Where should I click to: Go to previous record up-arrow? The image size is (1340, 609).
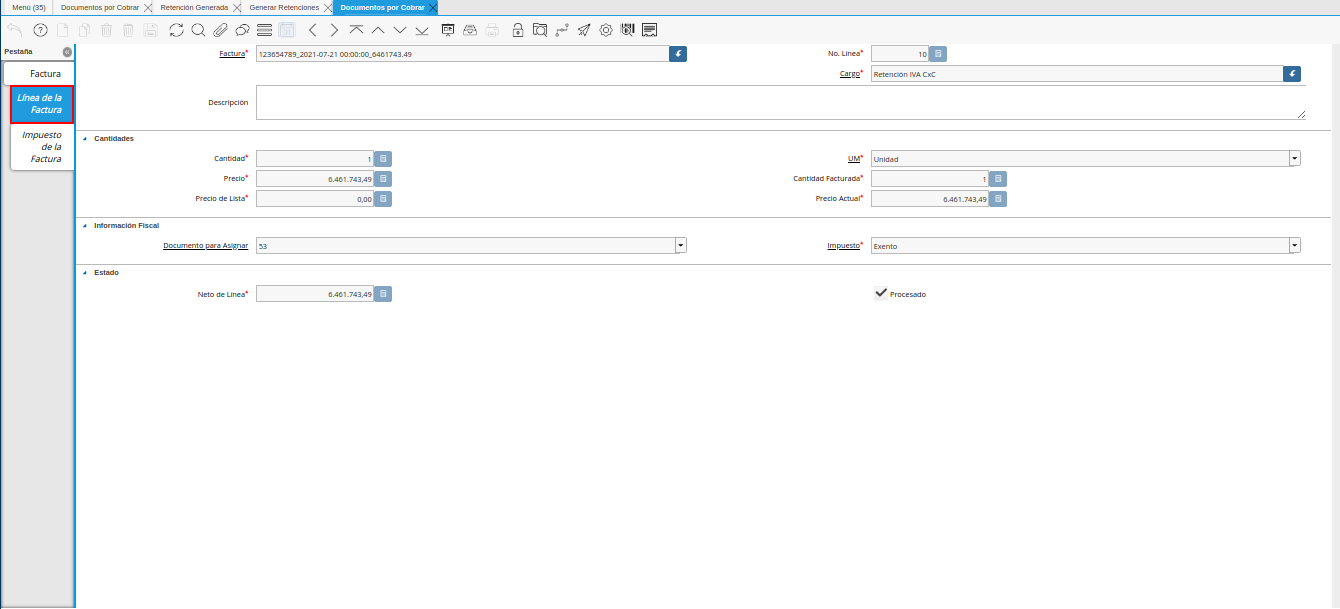click(x=378, y=30)
